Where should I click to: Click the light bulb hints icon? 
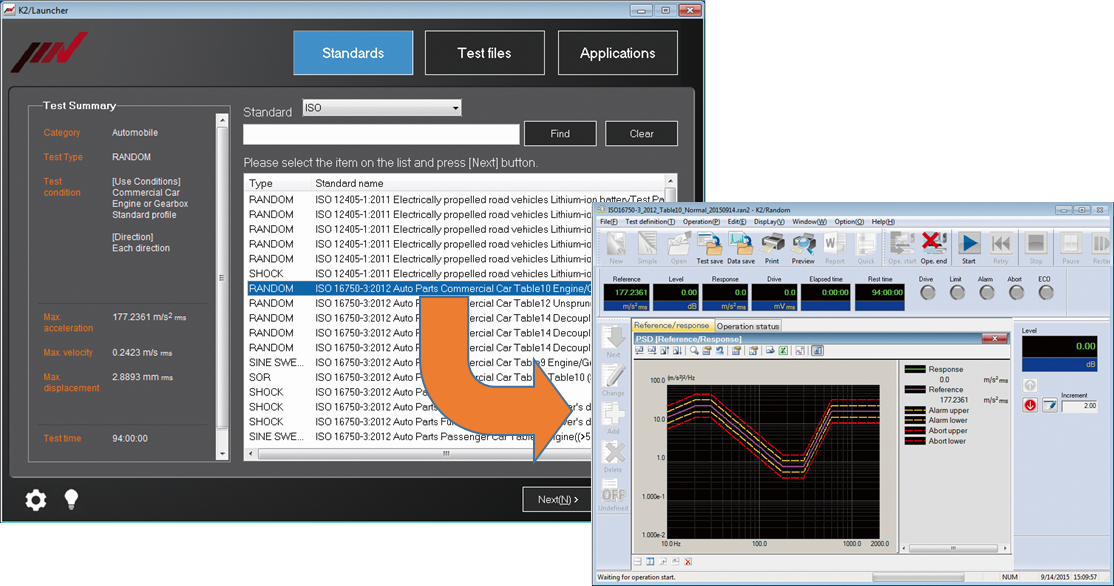pyautogui.click(x=71, y=500)
